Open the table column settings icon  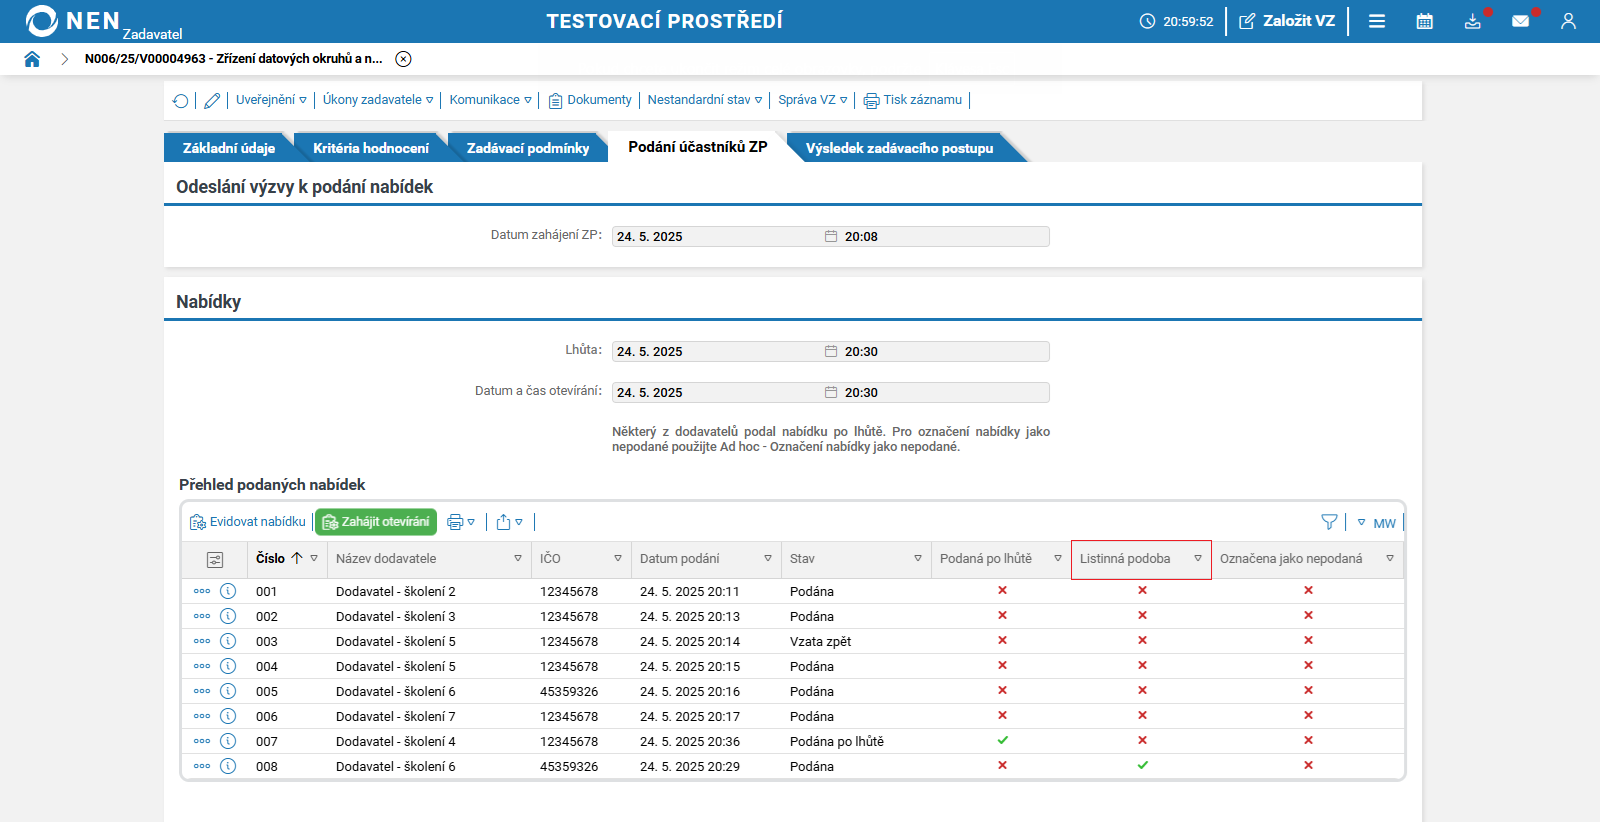point(215,560)
